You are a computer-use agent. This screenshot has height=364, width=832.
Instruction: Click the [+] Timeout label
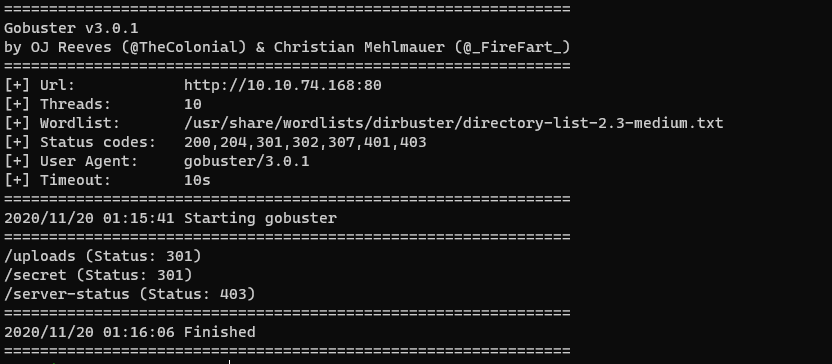(58, 180)
